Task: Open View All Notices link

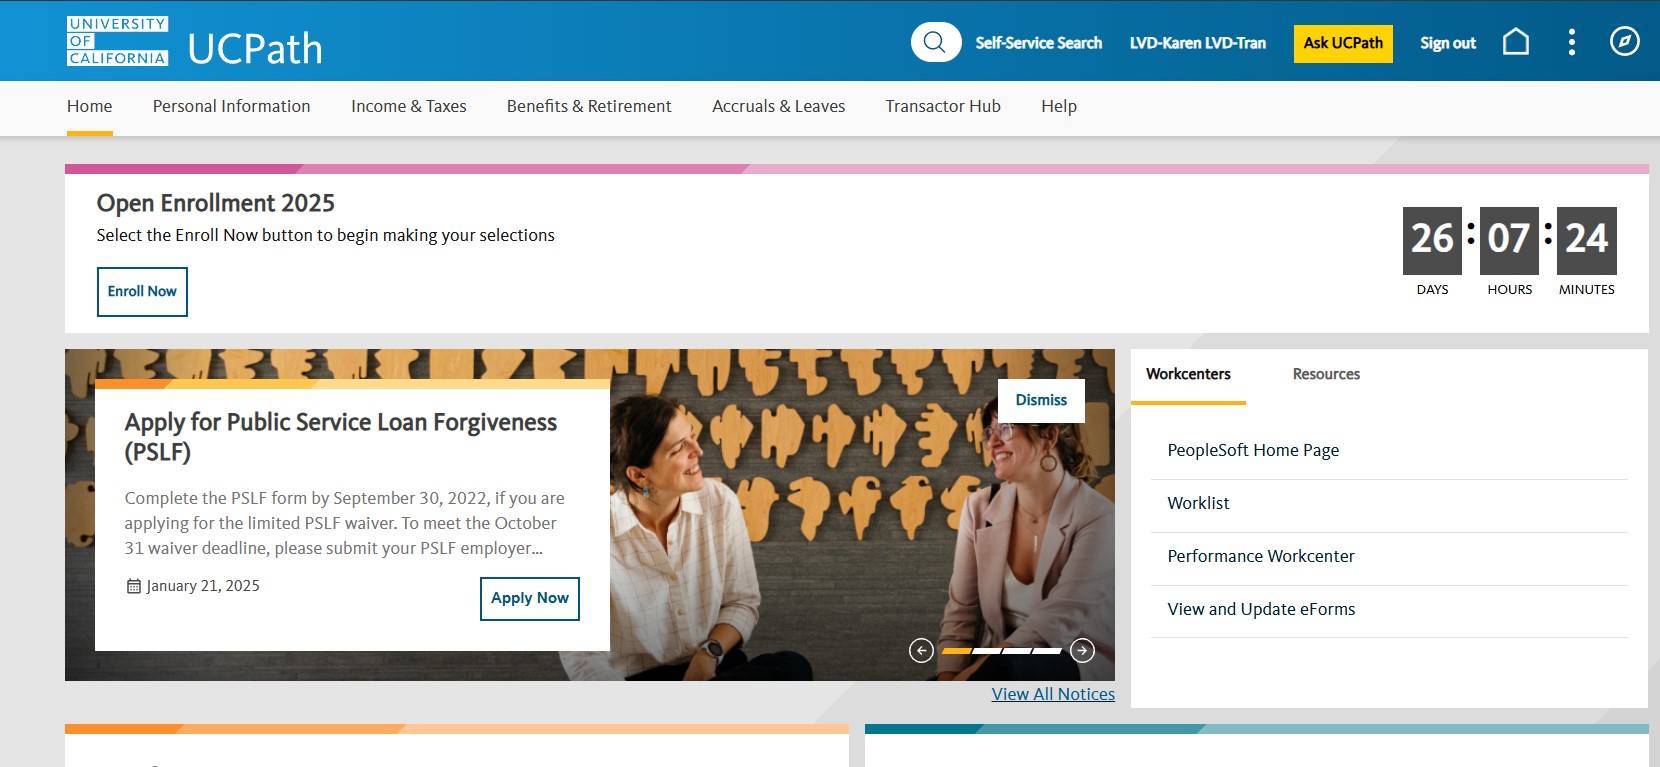Action: click(x=1053, y=694)
